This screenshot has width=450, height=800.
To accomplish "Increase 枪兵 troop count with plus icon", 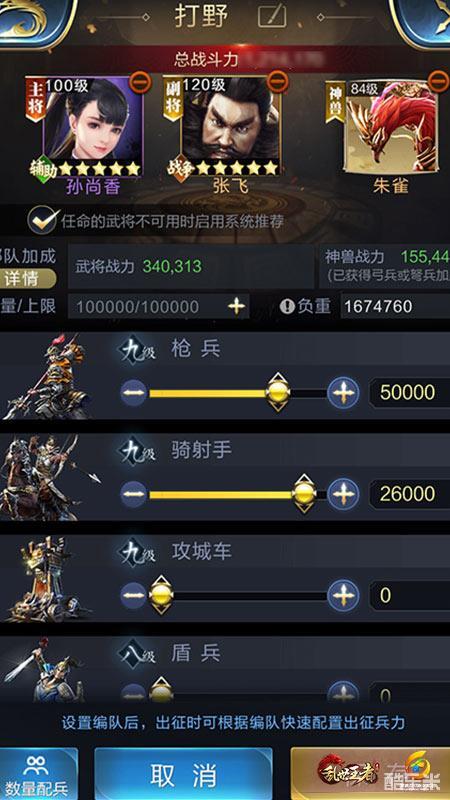I will 343,393.
